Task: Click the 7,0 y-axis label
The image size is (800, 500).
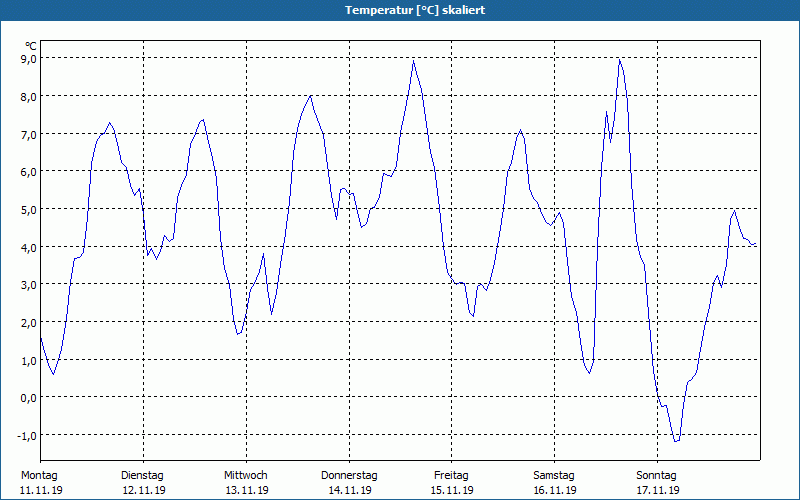Action: click(29, 134)
